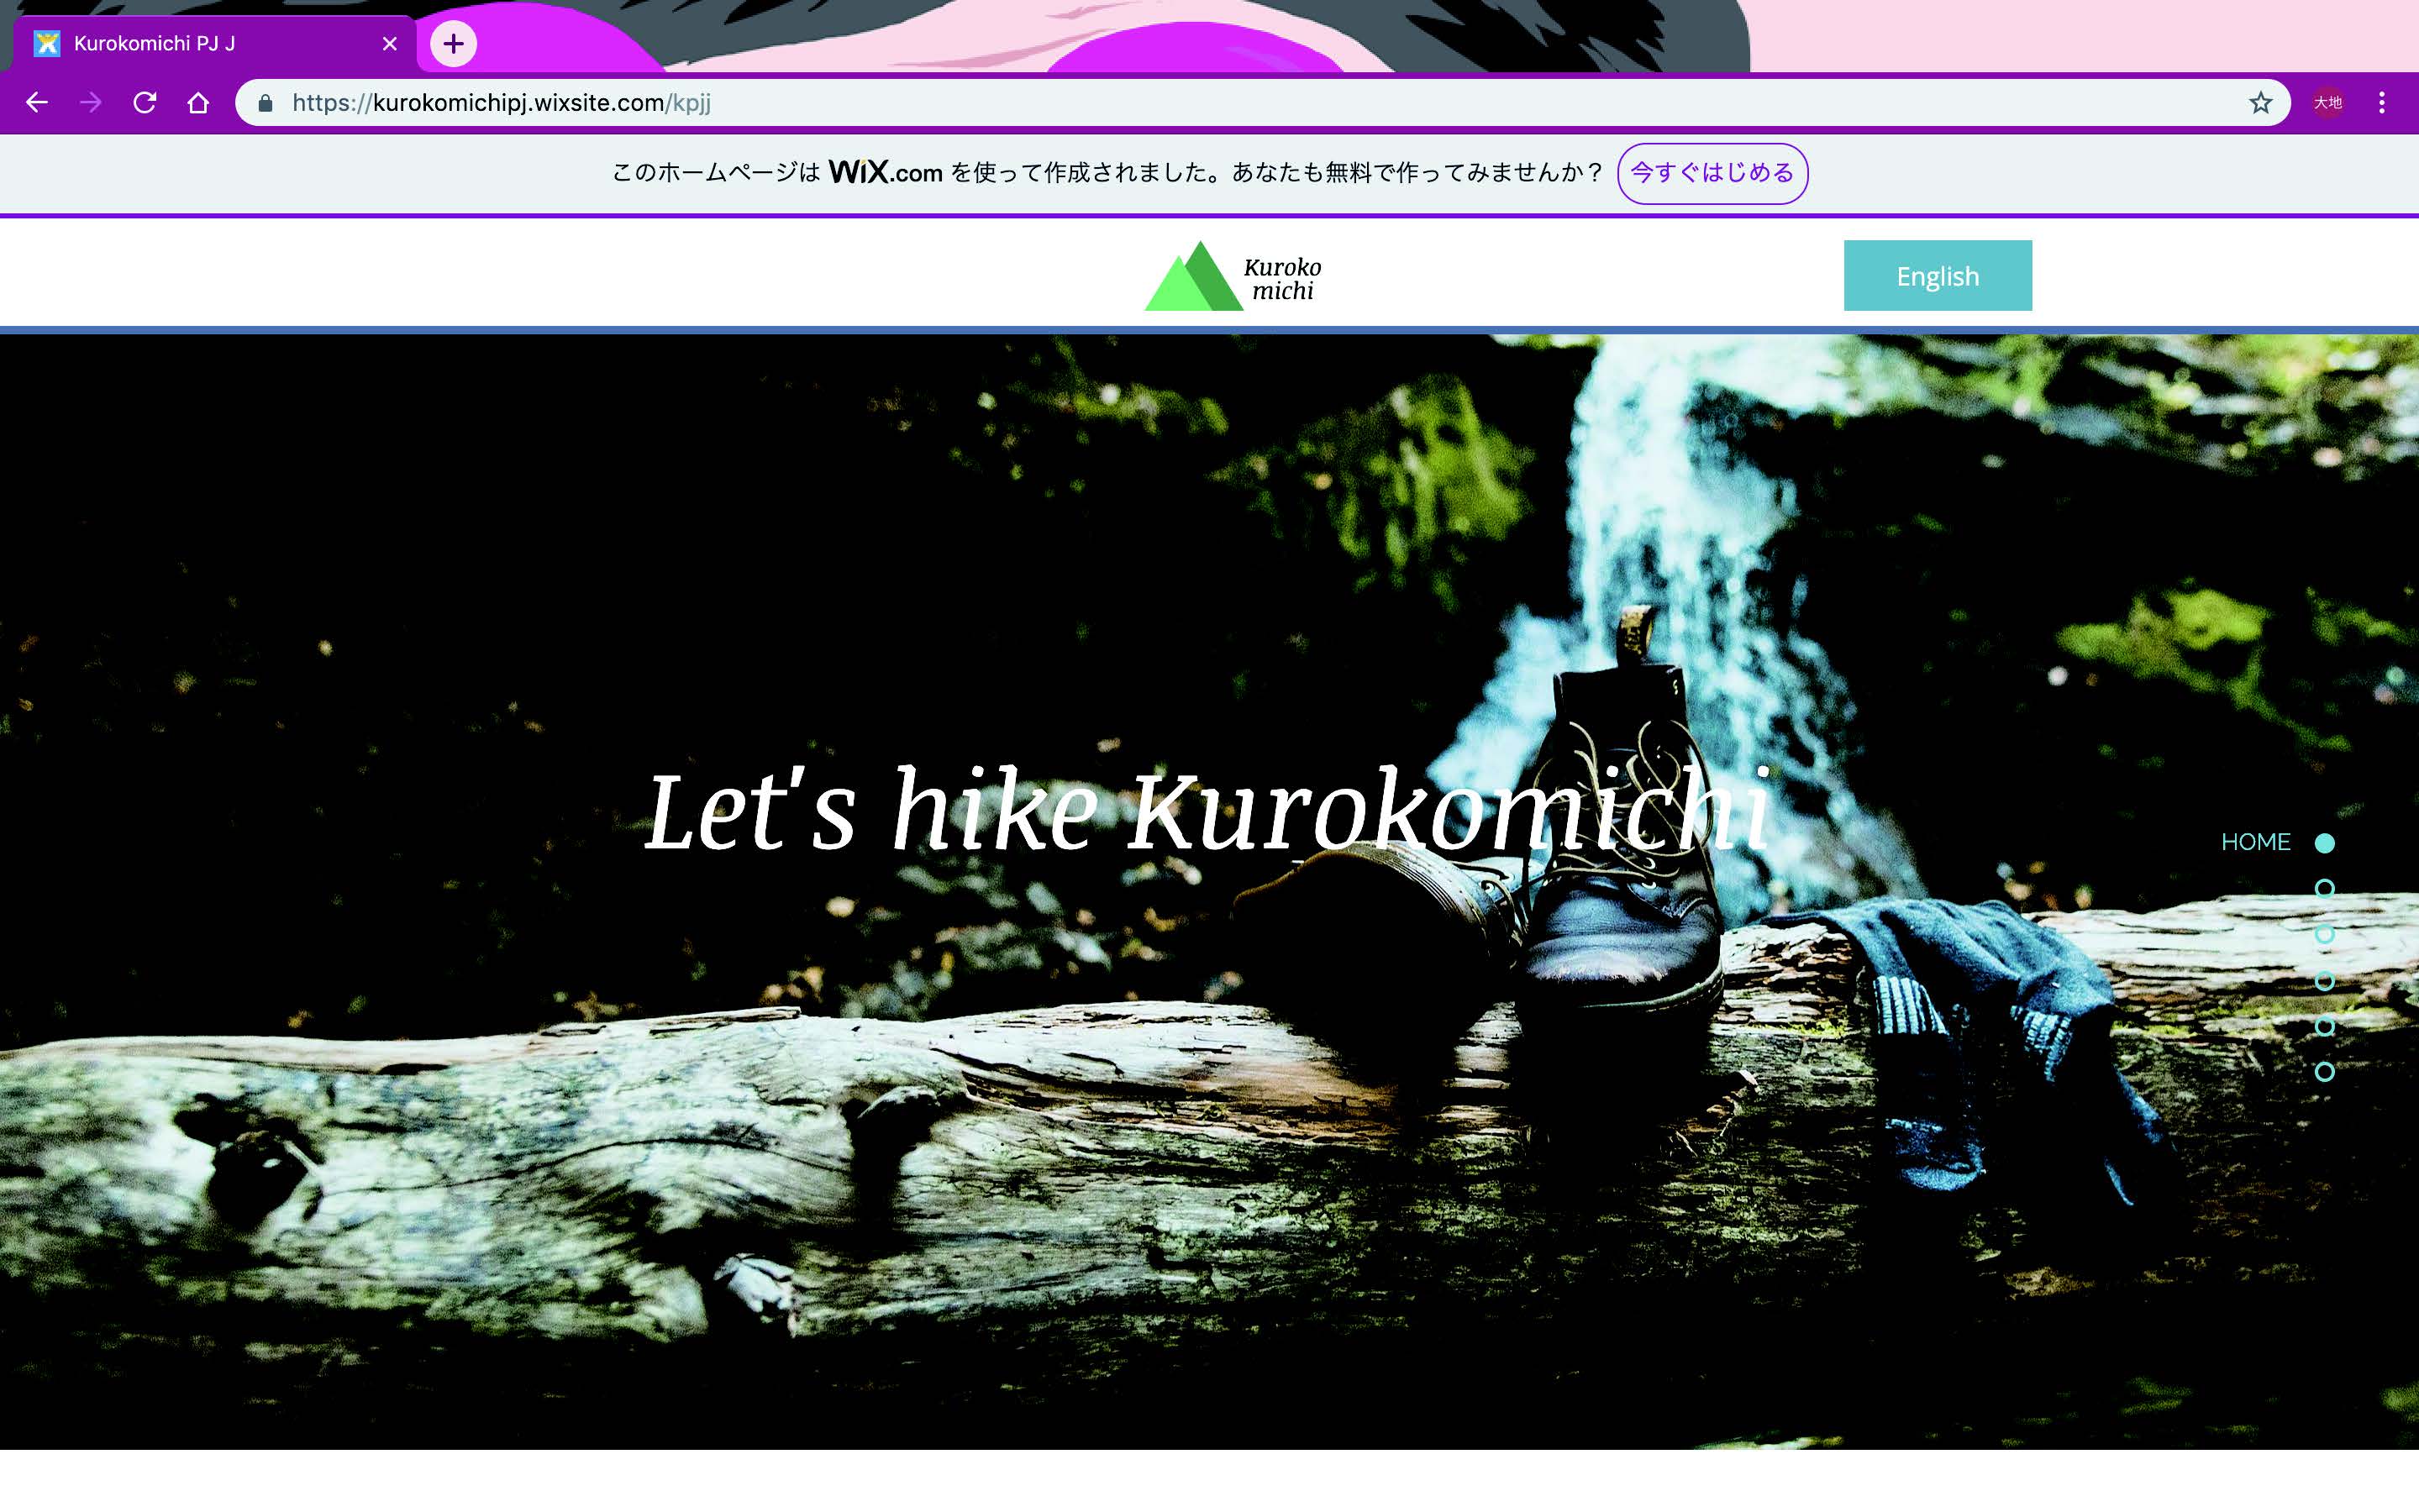Screen dimensions: 2419x1512
Task: Click the browser forward arrow
Action: point(91,102)
